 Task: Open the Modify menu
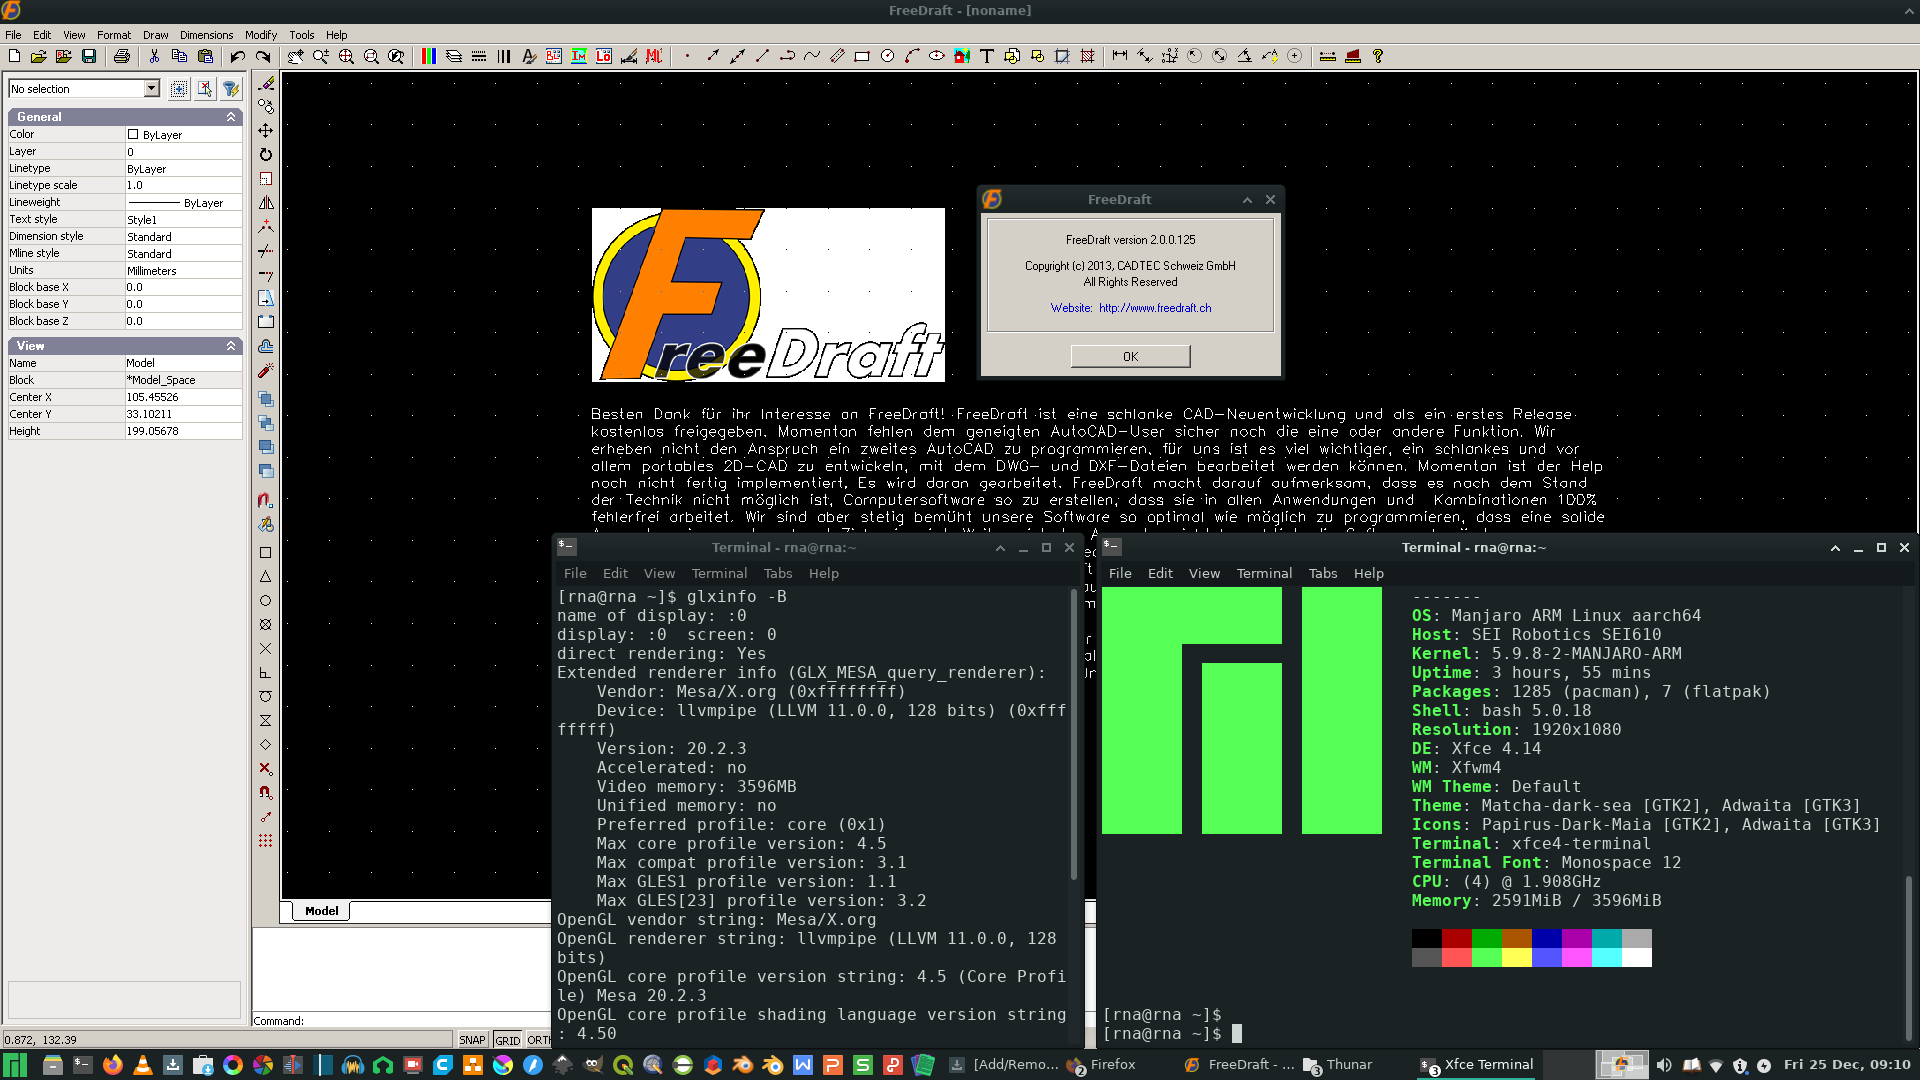pyautogui.click(x=261, y=35)
